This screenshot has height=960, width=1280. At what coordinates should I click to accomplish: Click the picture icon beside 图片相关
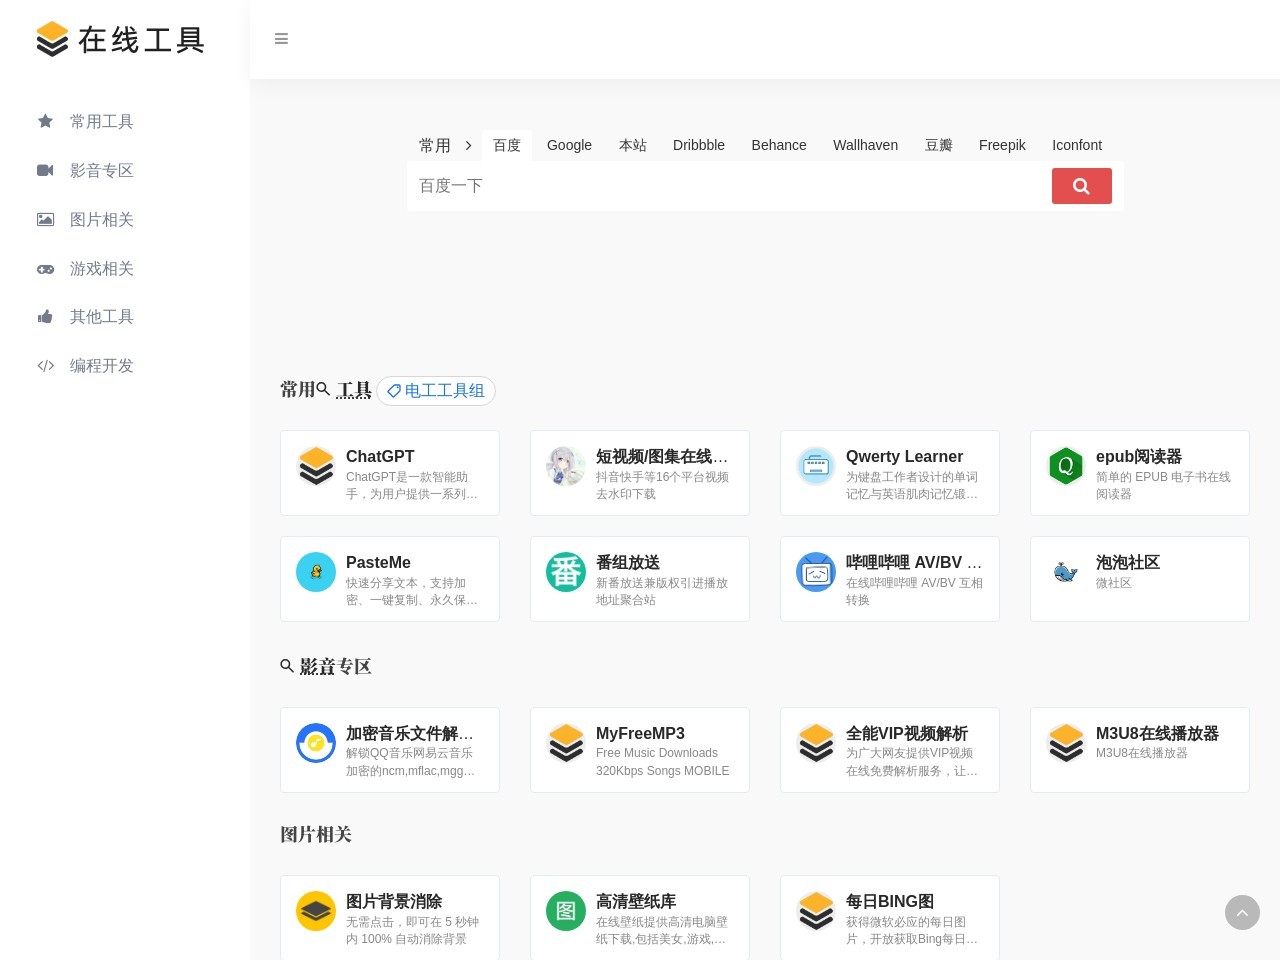(x=45, y=219)
